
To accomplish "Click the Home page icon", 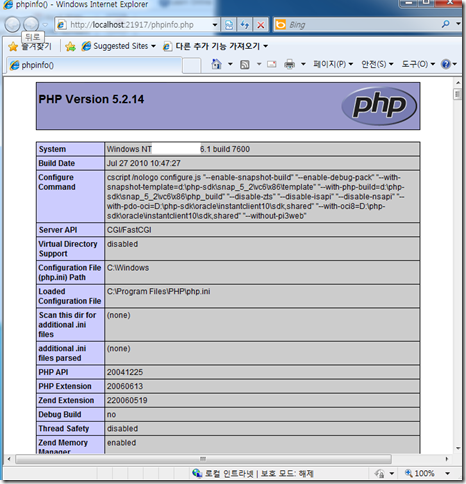I will pos(217,64).
